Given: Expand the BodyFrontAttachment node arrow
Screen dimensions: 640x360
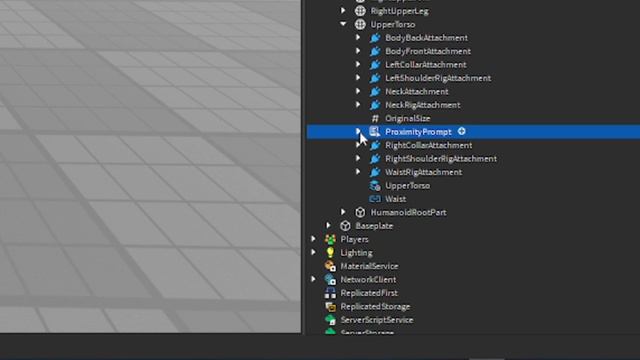Looking at the screenshot, I should pyautogui.click(x=358, y=51).
